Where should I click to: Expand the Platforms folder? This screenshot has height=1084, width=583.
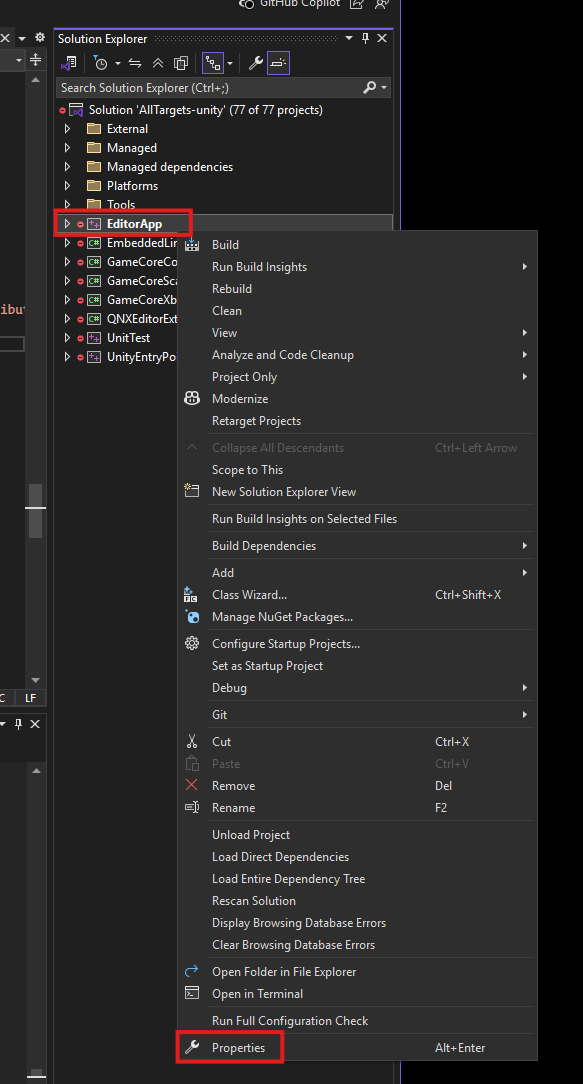(x=67, y=186)
